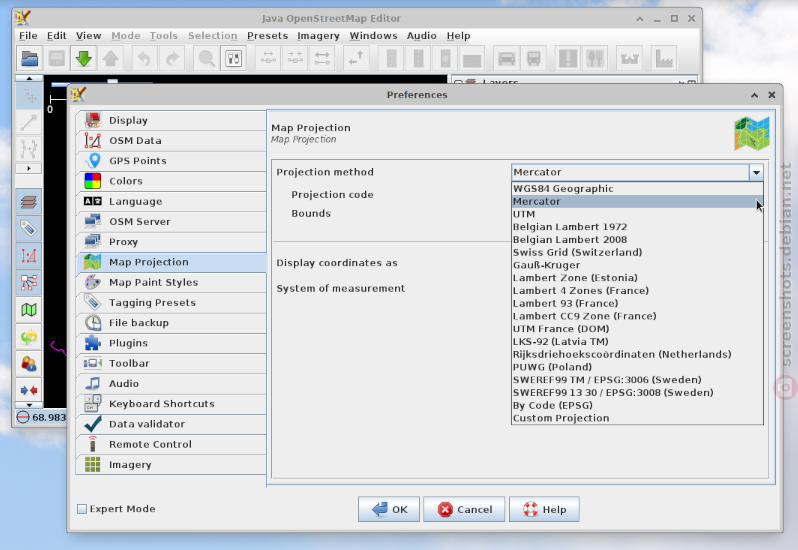Viewport: 798px width, 550px height.
Task: Pick Lambert 93 (France) option
Action: point(637,303)
